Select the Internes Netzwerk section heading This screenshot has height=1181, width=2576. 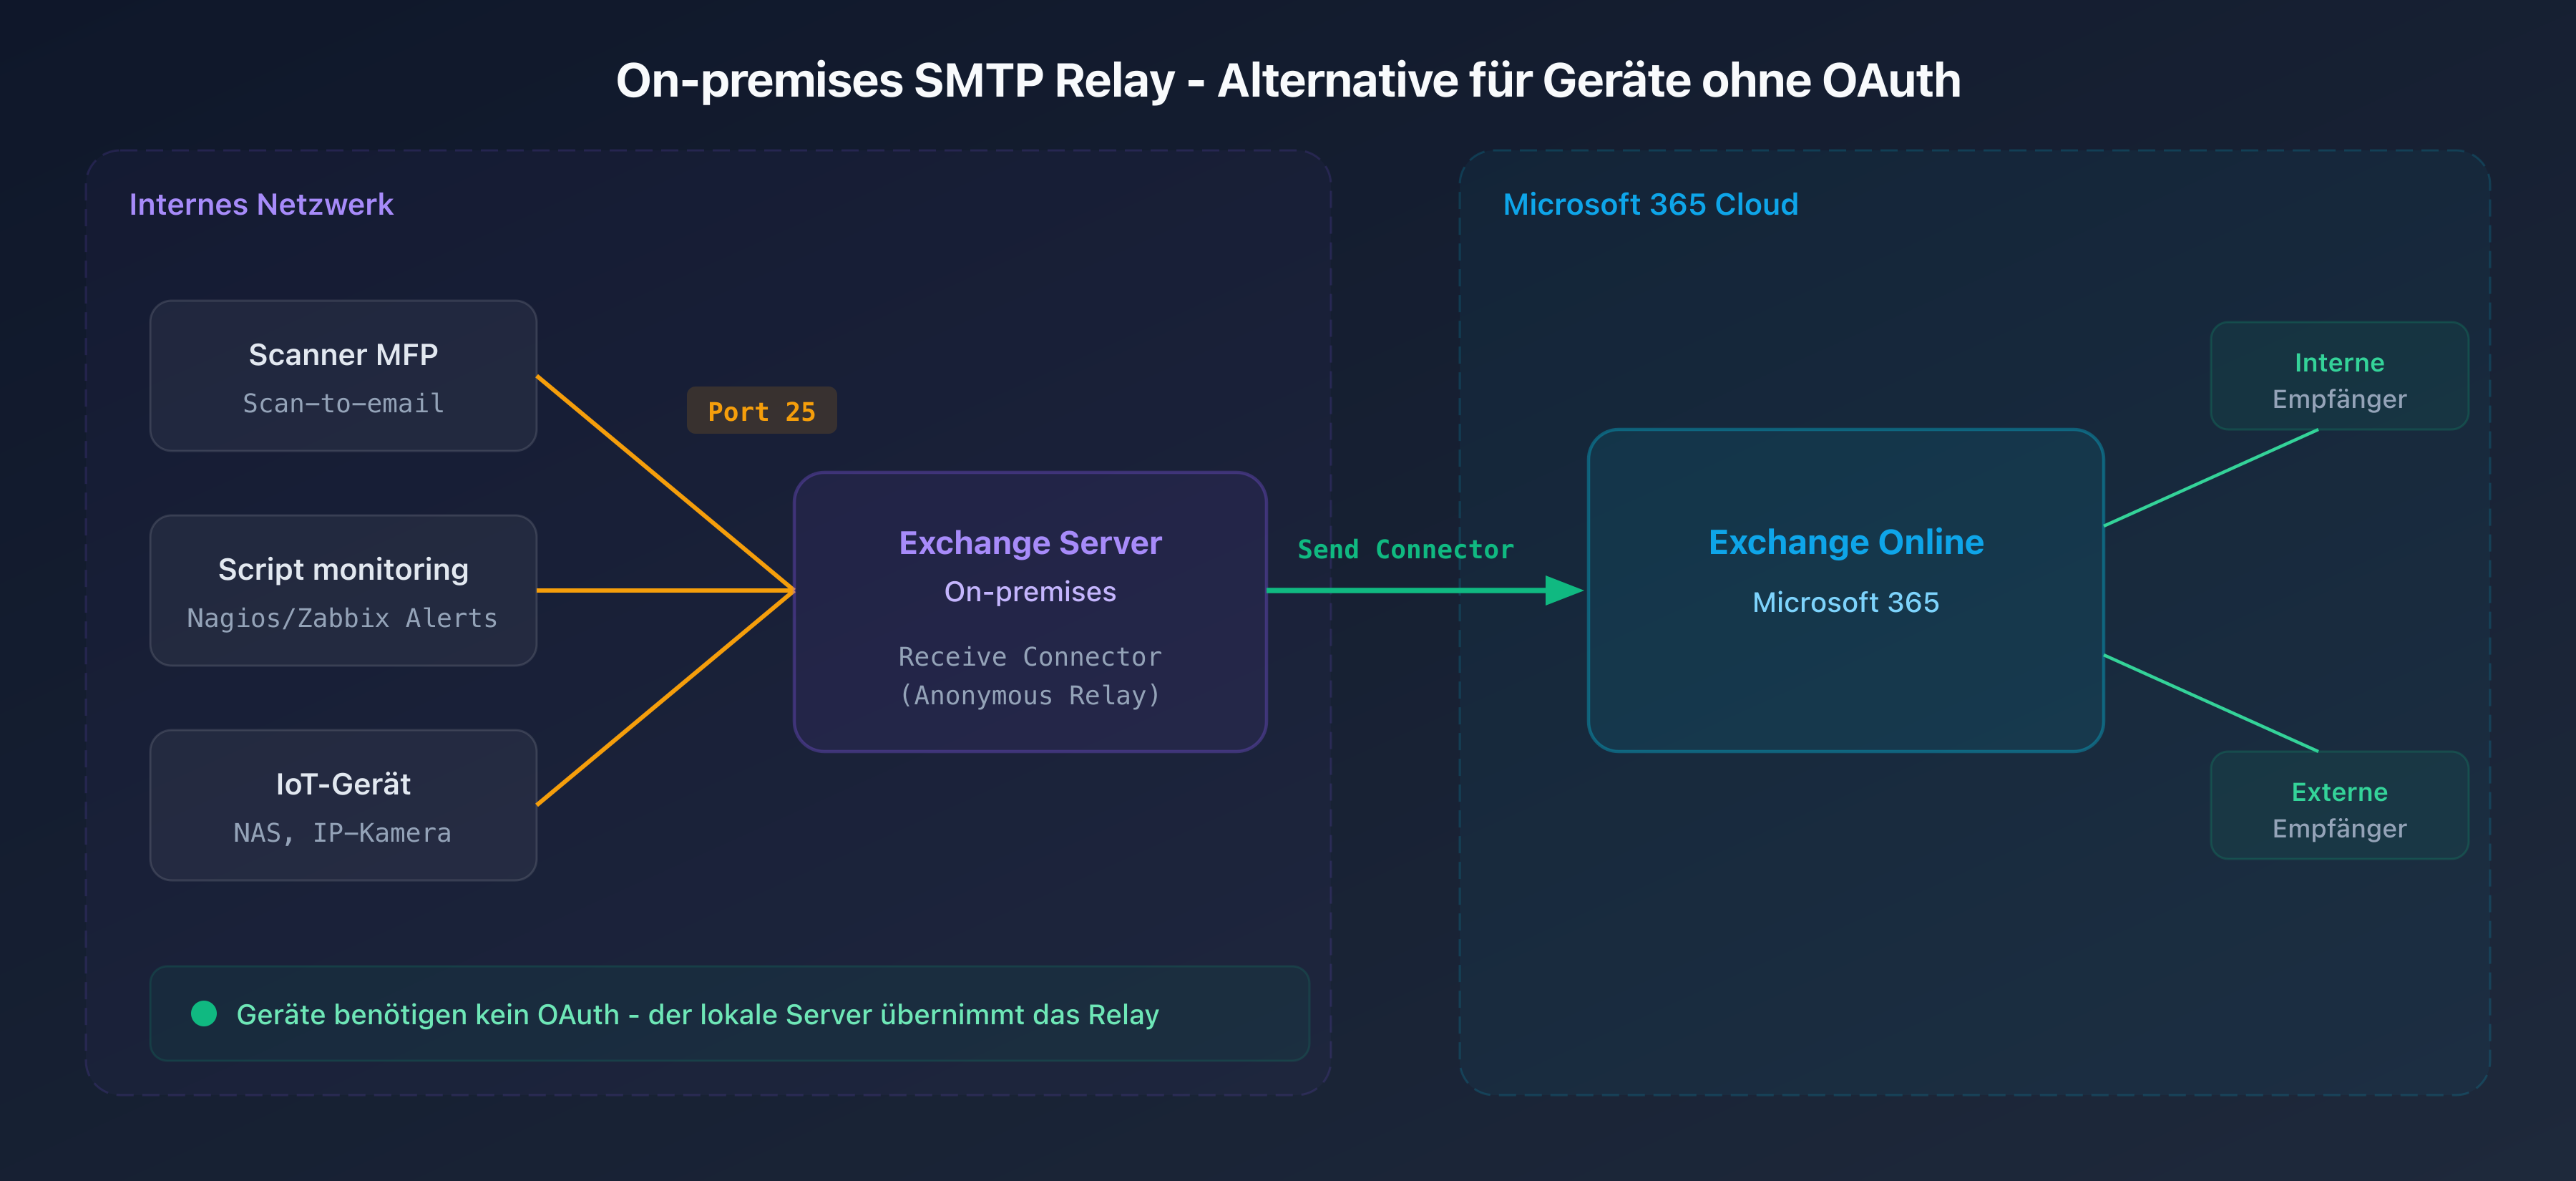coord(260,204)
